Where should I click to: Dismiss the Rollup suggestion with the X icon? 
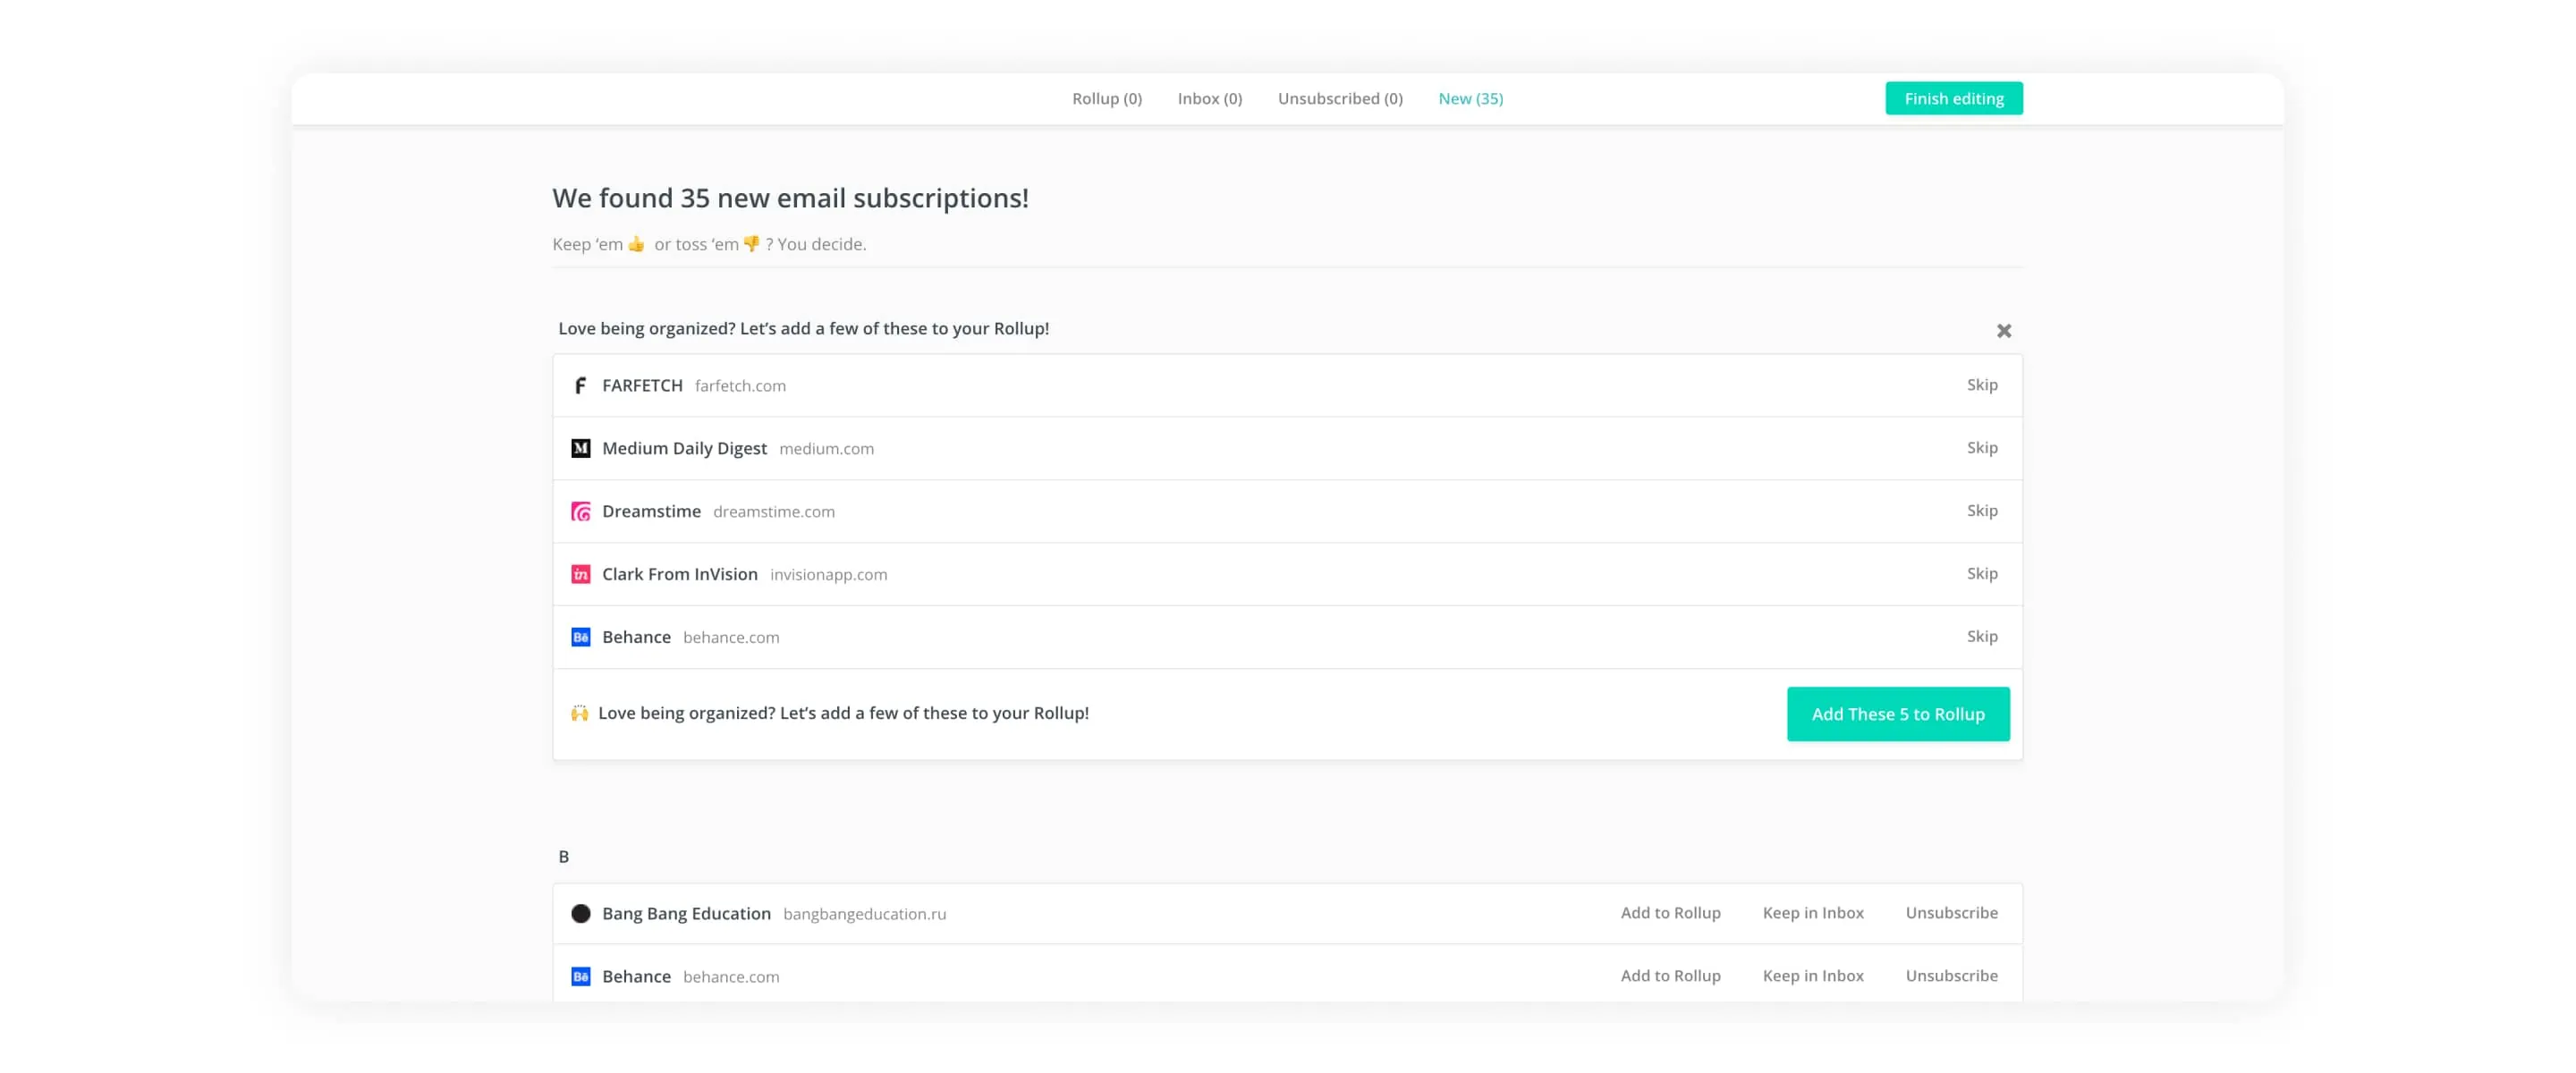click(2003, 331)
